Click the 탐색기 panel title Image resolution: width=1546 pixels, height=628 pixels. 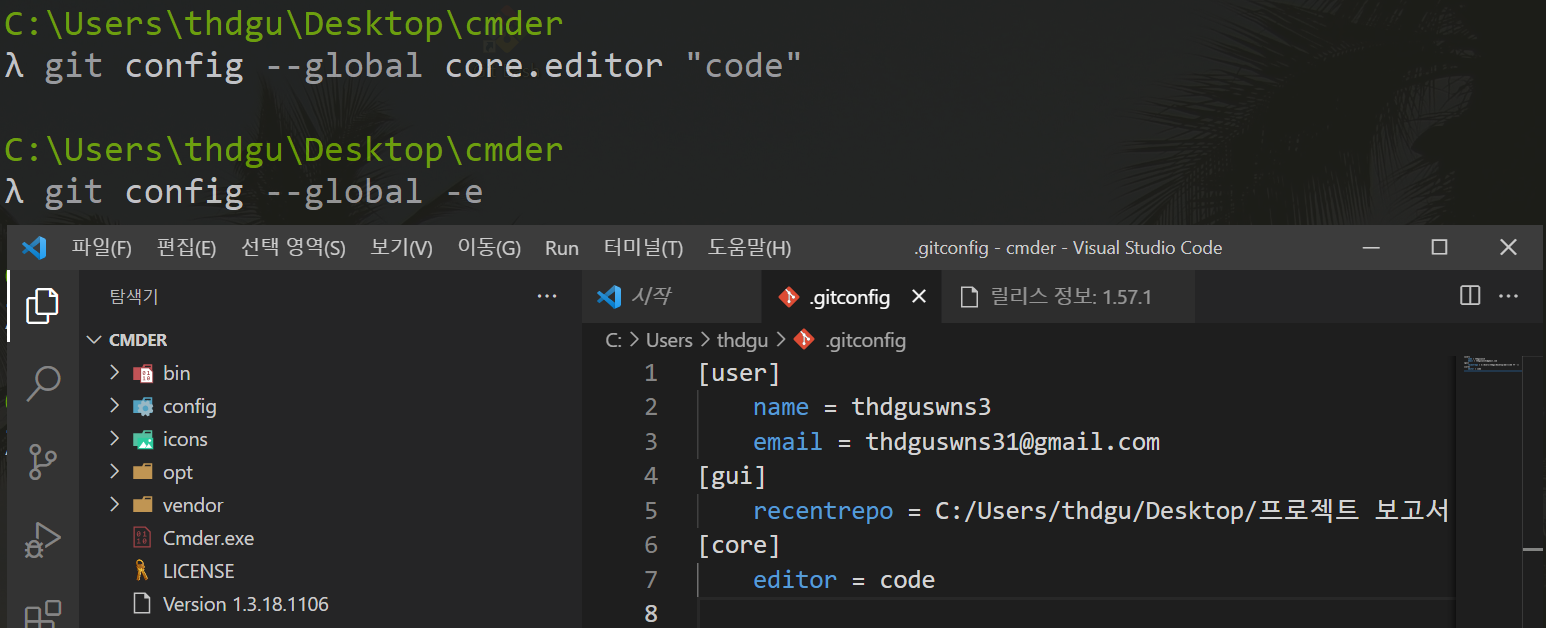[134, 297]
